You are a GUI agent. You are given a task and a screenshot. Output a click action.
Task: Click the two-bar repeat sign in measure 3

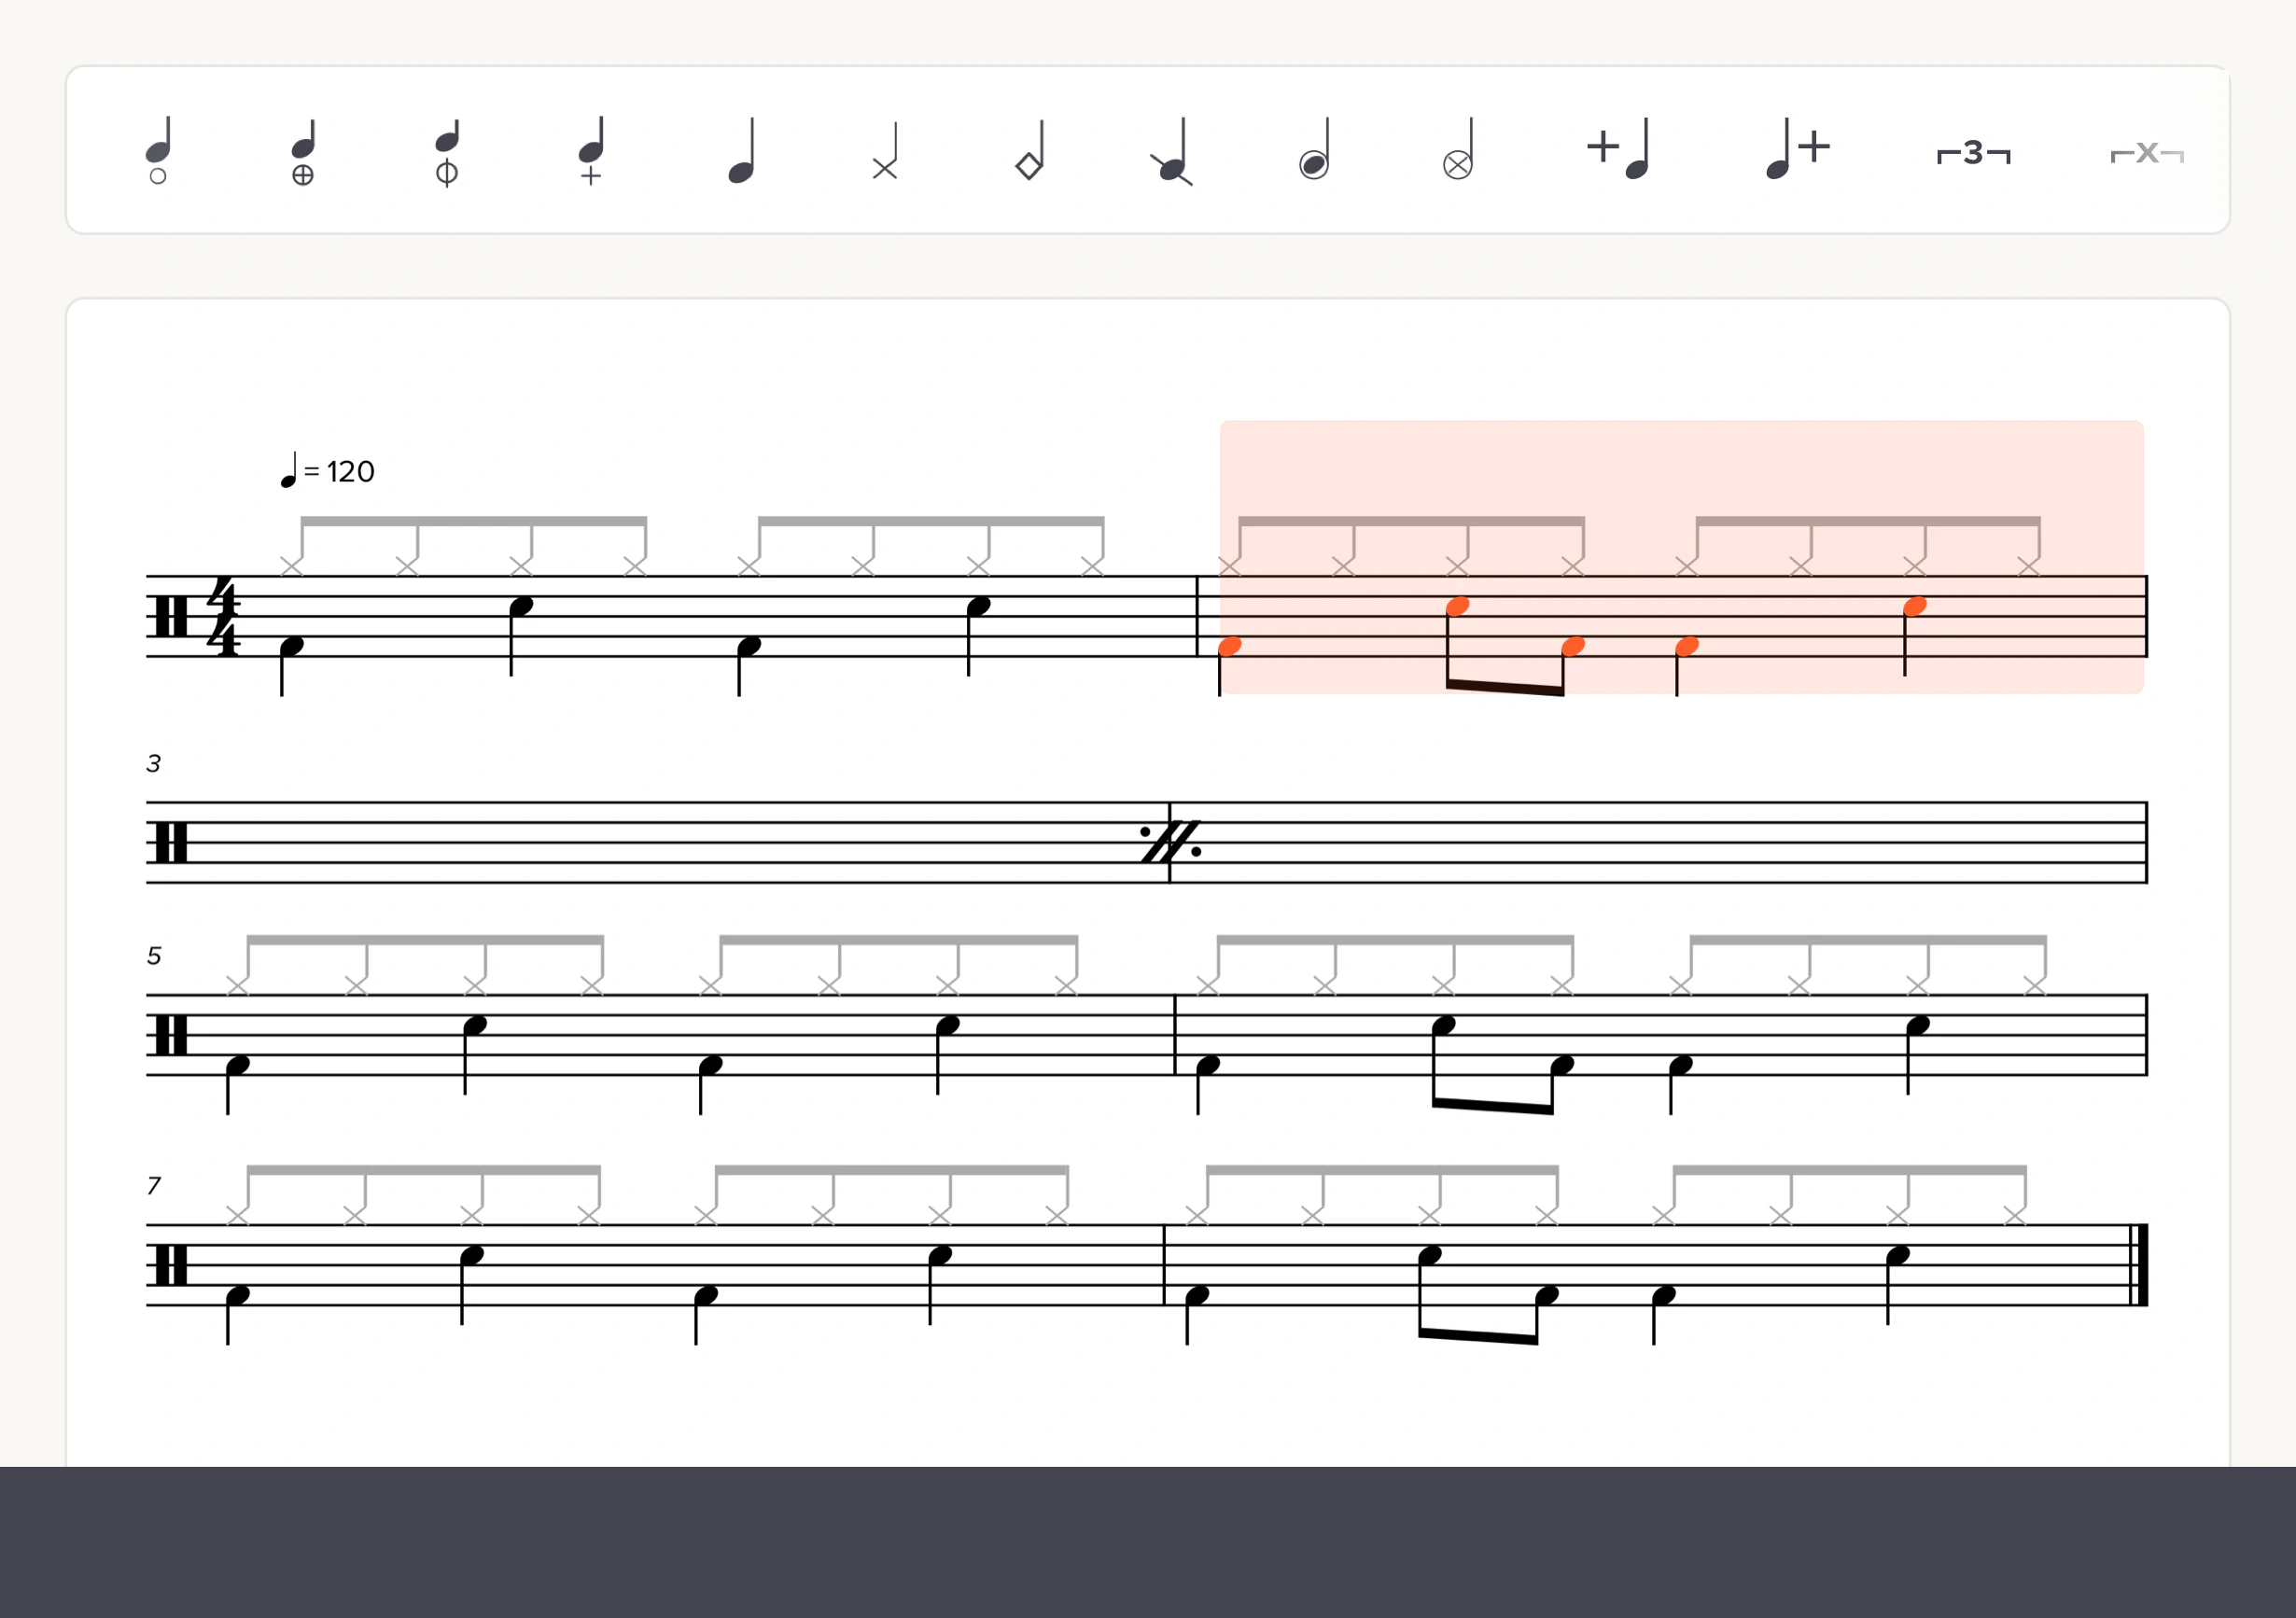click(x=1171, y=842)
